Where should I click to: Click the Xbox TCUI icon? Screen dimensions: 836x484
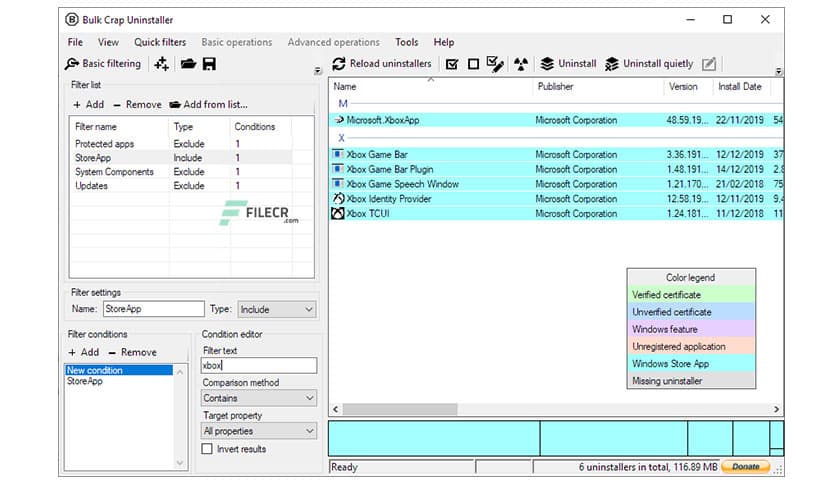tap(338, 213)
